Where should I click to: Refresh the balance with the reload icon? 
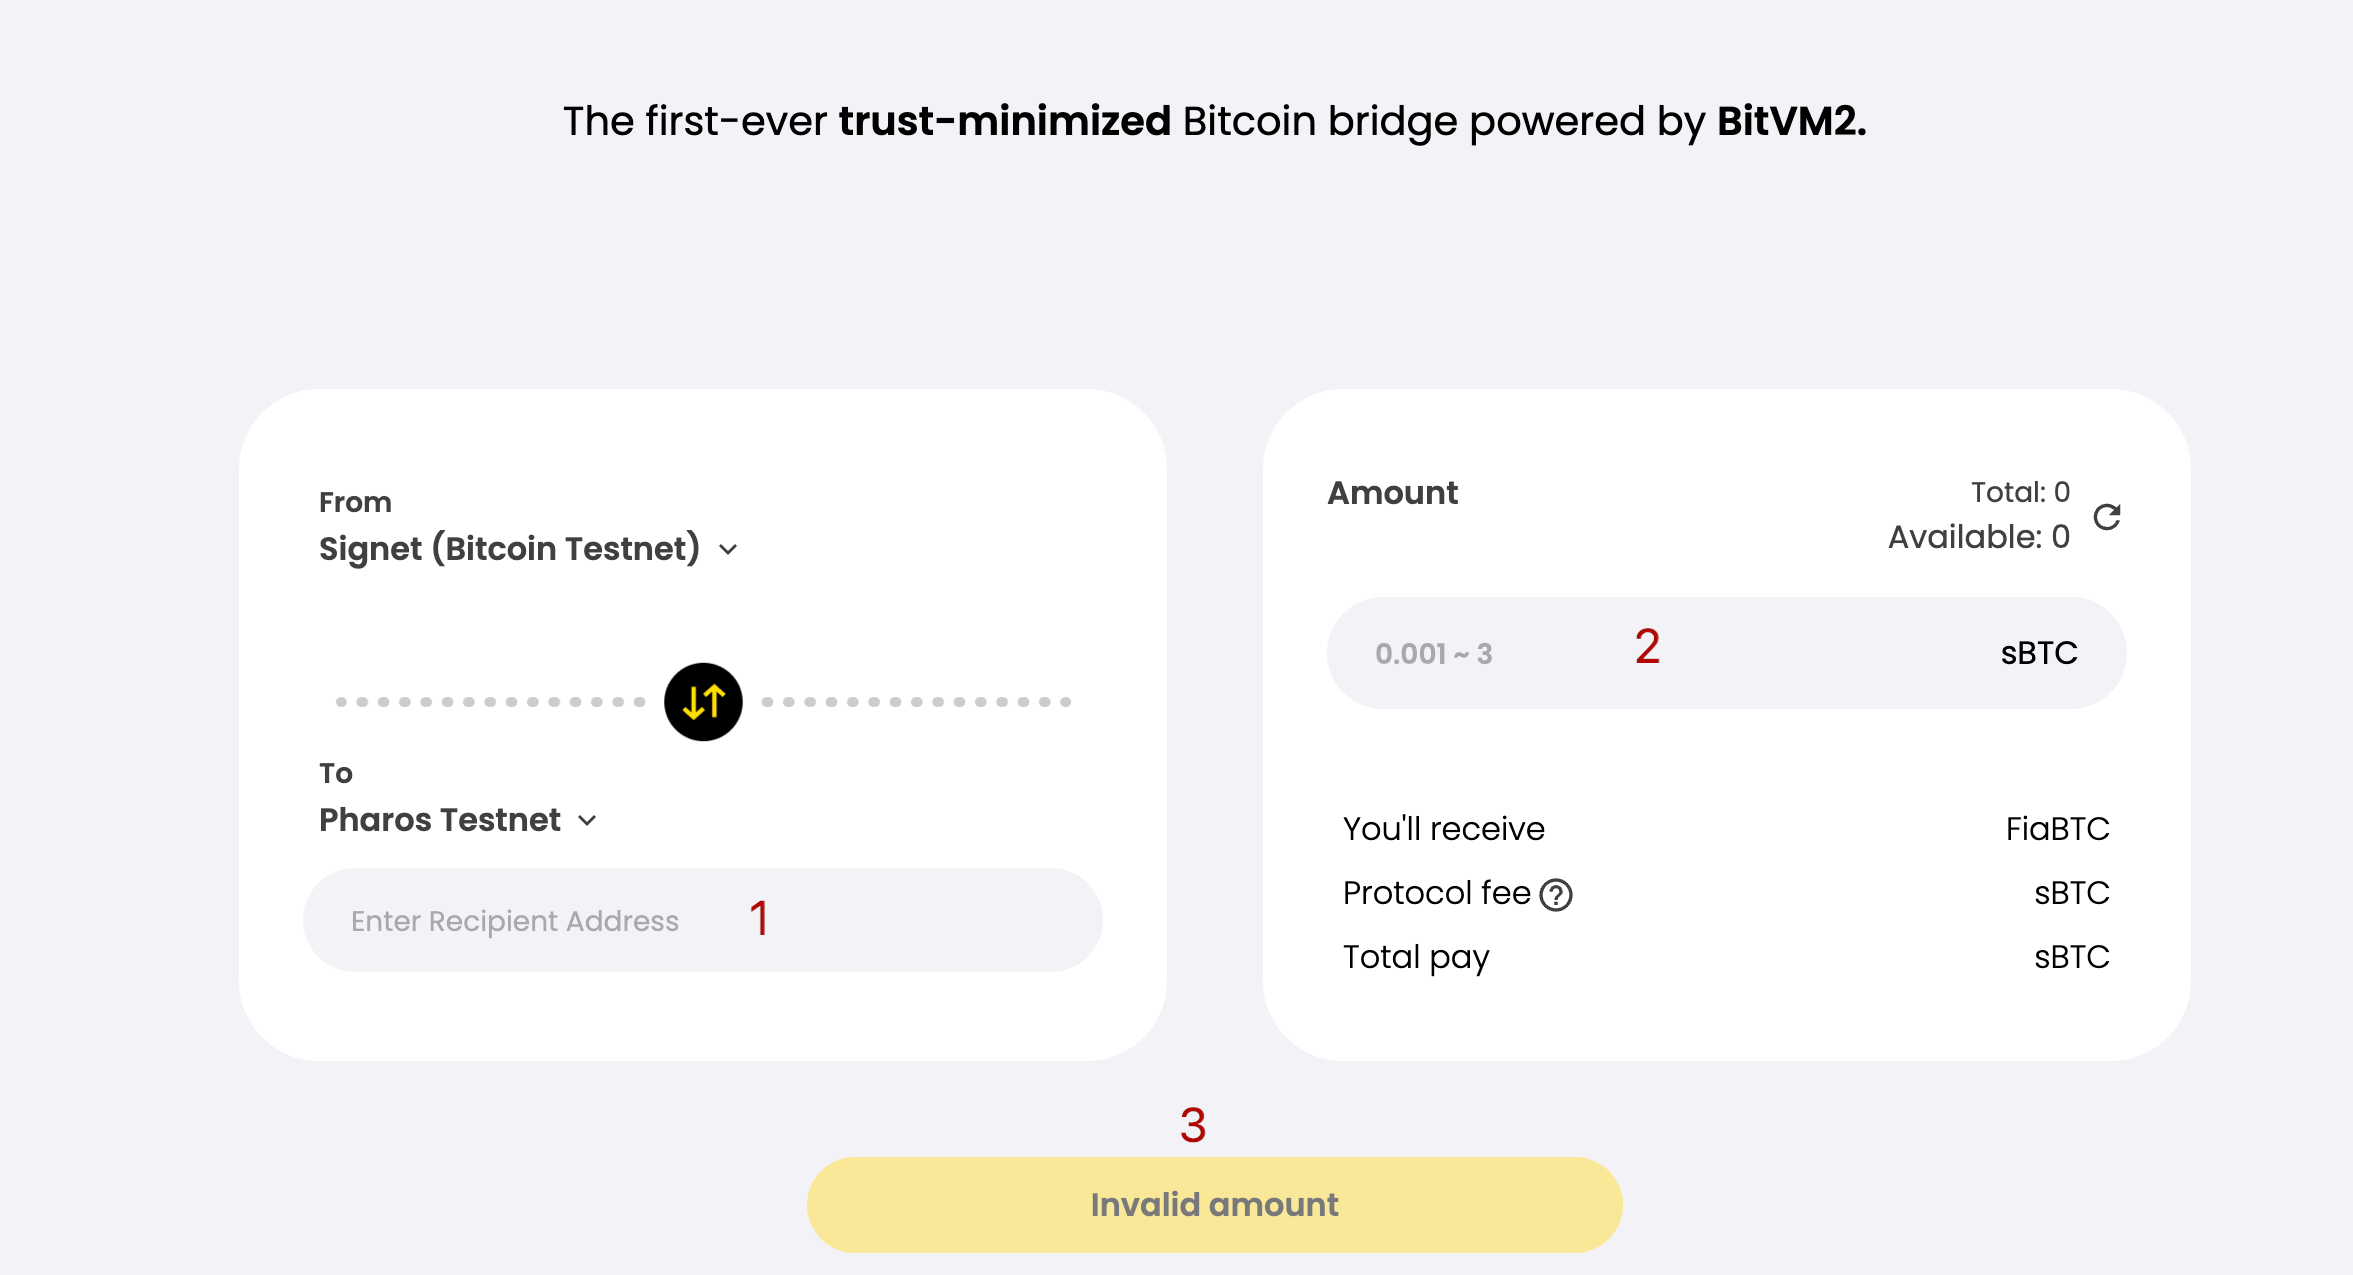point(2107,517)
